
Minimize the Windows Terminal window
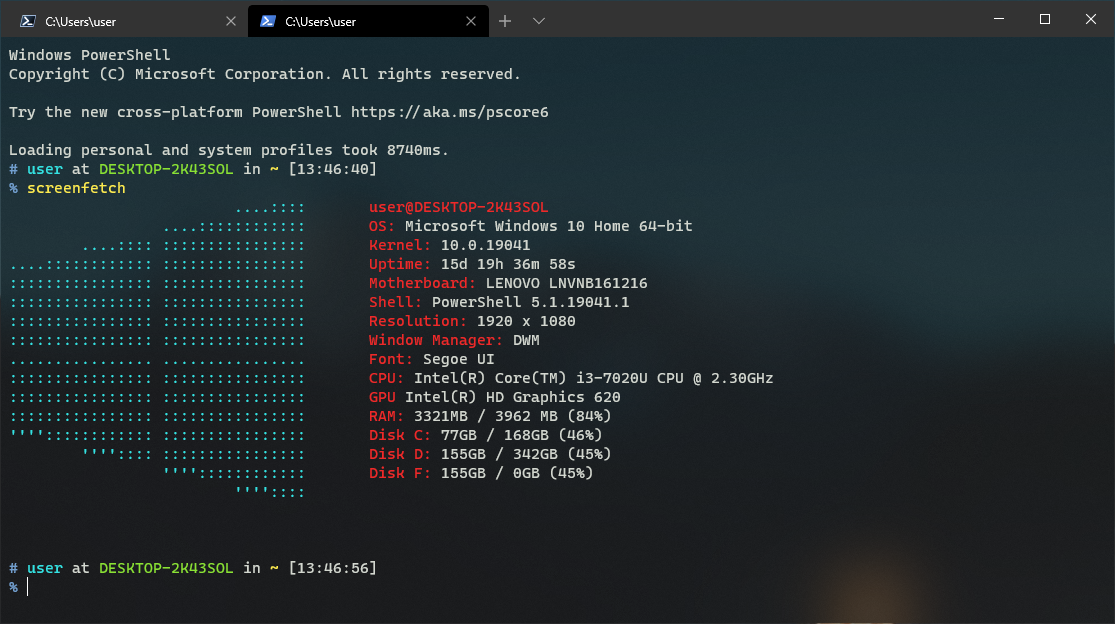(x=999, y=19)
